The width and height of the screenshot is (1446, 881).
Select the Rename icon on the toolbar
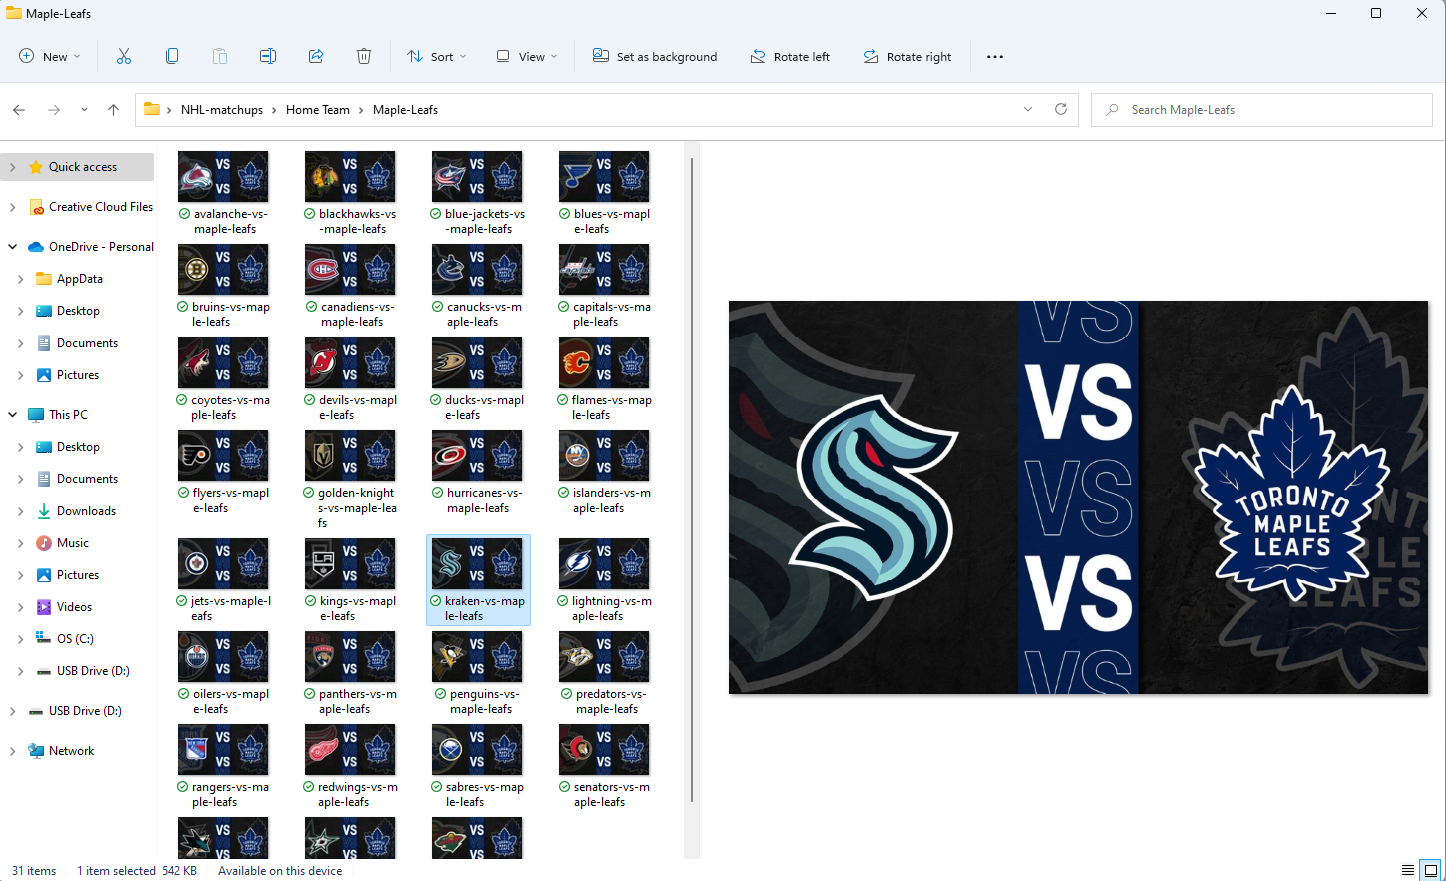pos(267,56)
